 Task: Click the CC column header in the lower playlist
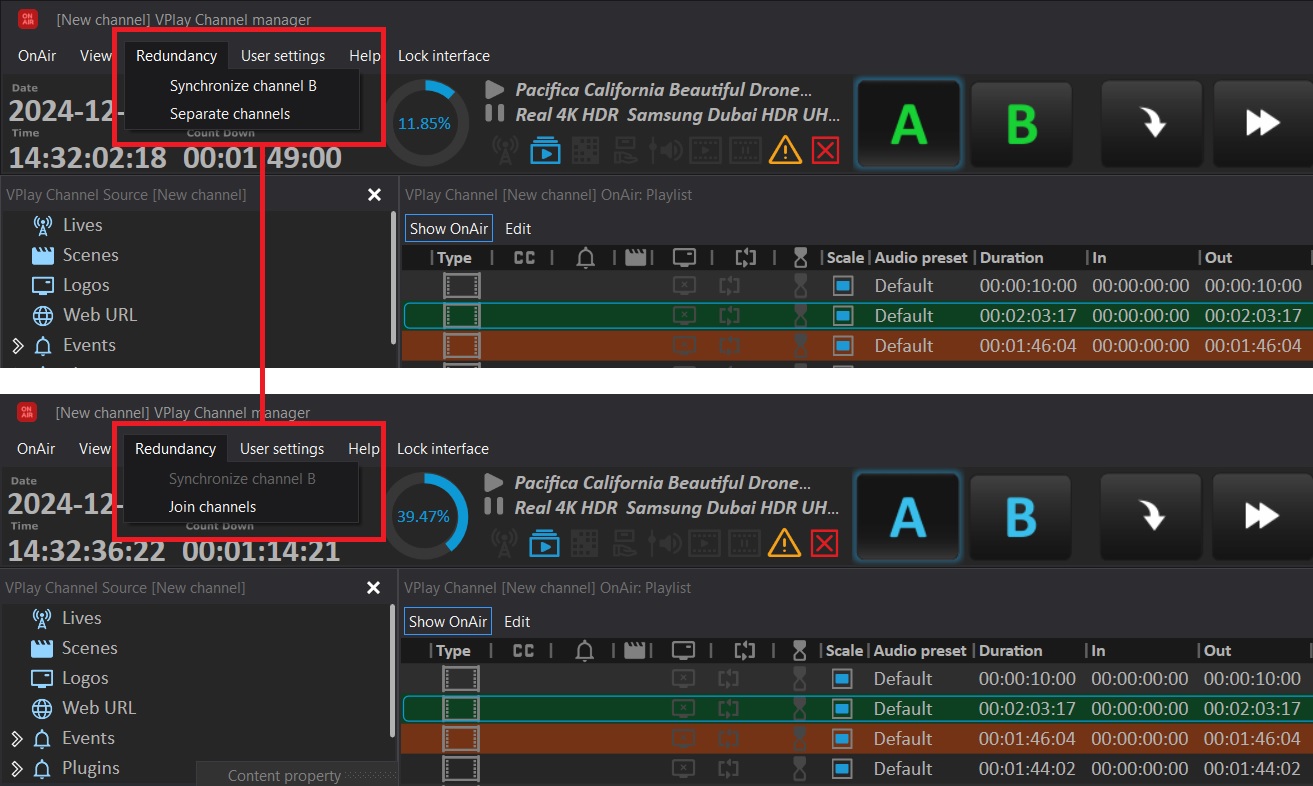[x=523, y=651]
